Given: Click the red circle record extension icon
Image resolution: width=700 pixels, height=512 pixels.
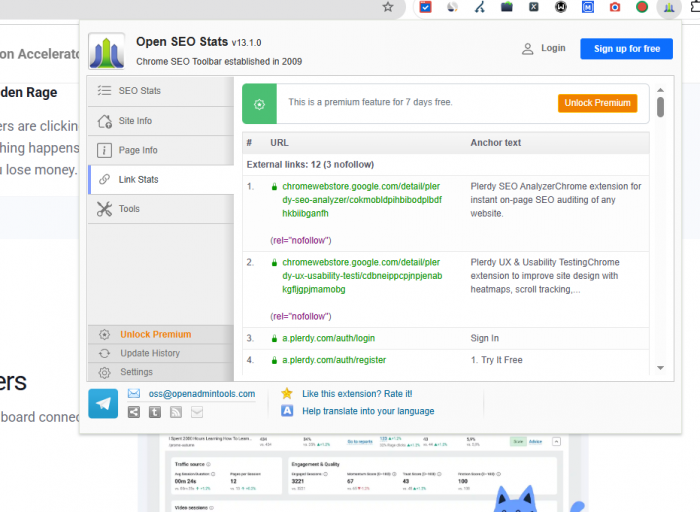Looking at the screenshot, I should point(642,7).
